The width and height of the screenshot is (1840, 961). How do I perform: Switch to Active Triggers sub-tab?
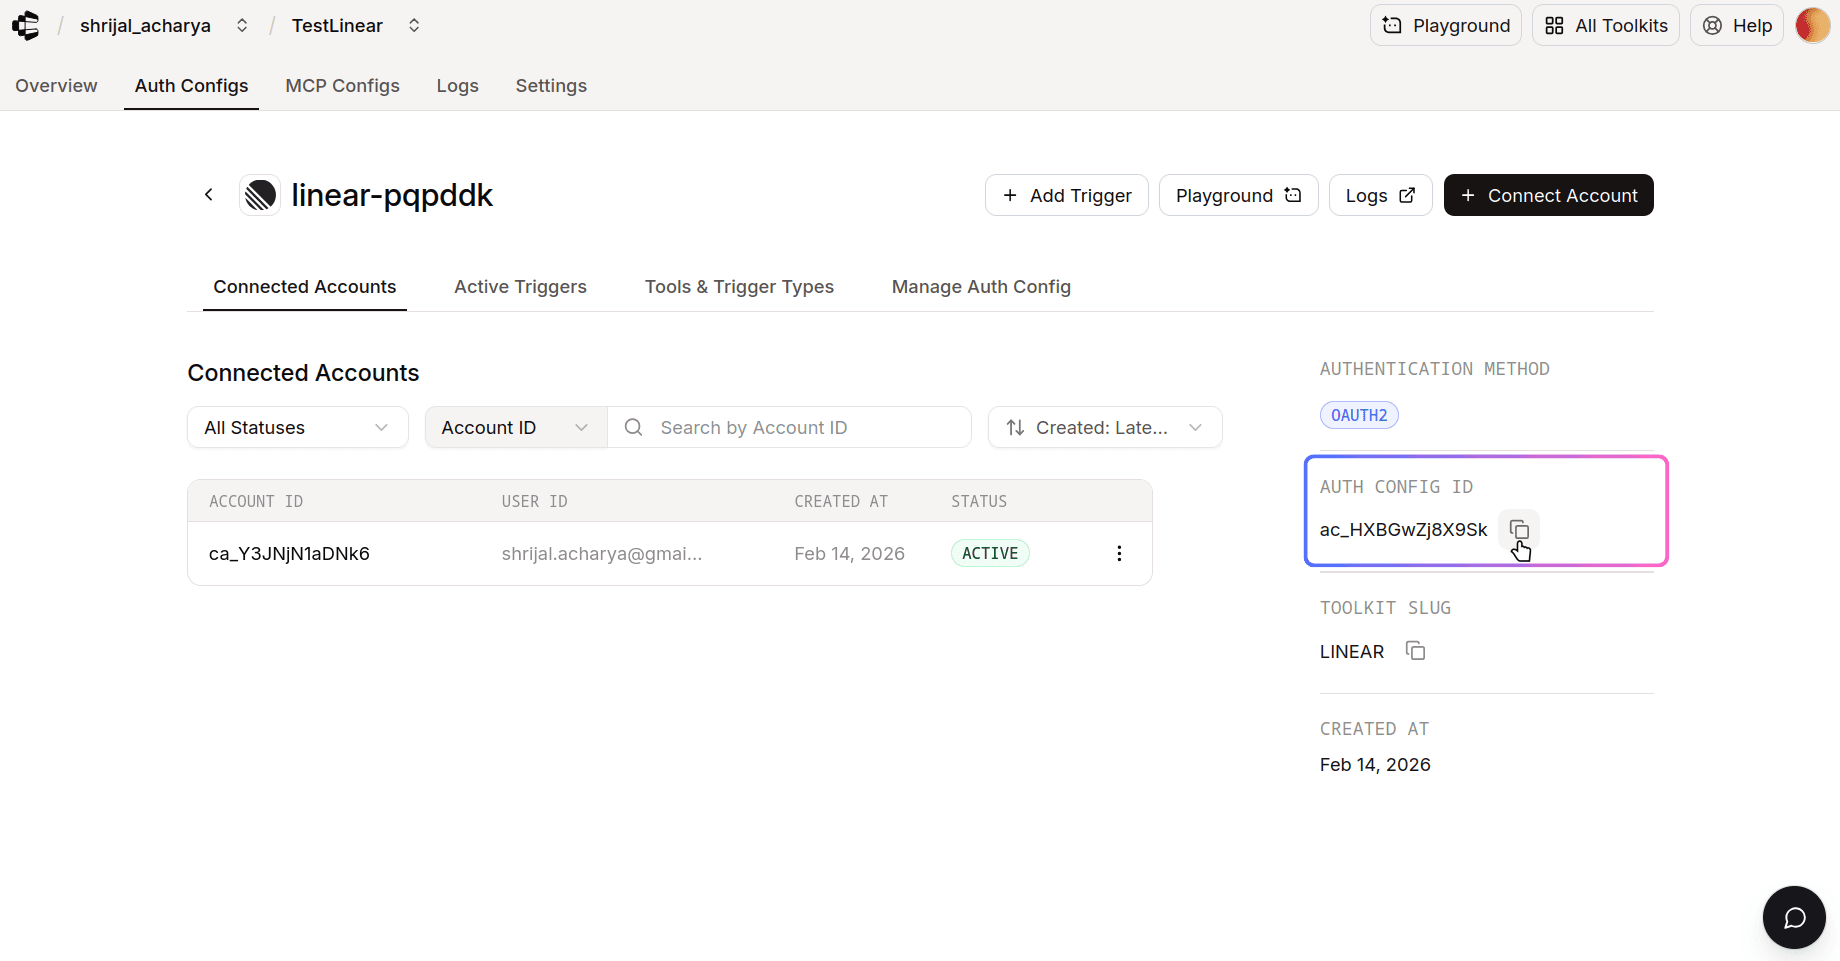click(520, 287)
